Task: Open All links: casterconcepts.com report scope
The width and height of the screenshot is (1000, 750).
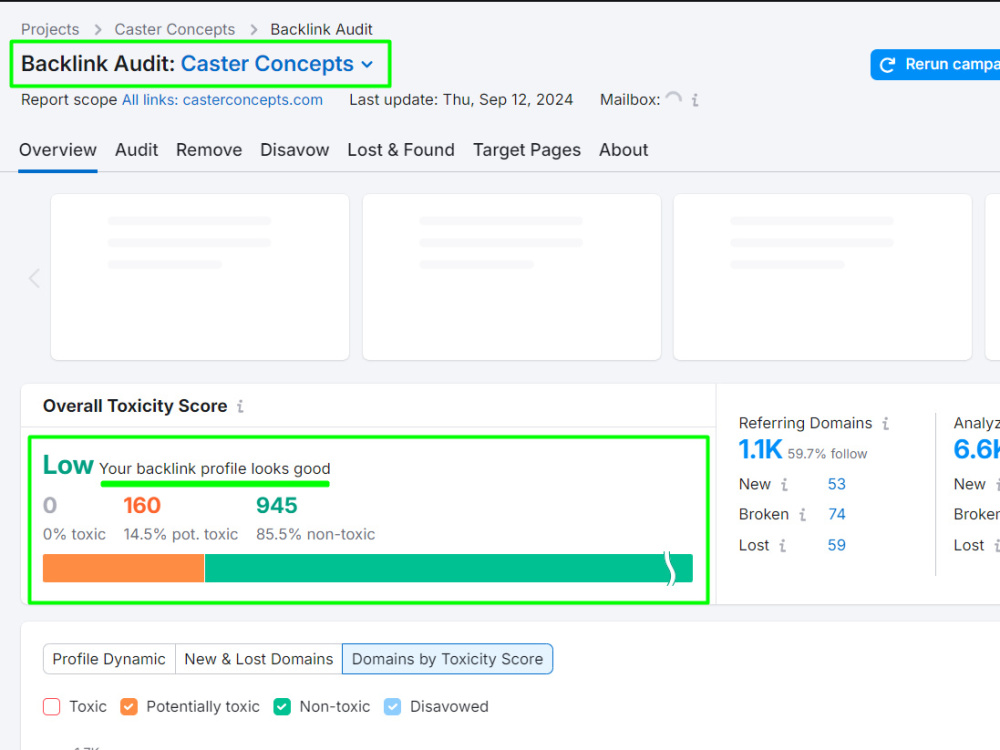Action: coord(223,100)
